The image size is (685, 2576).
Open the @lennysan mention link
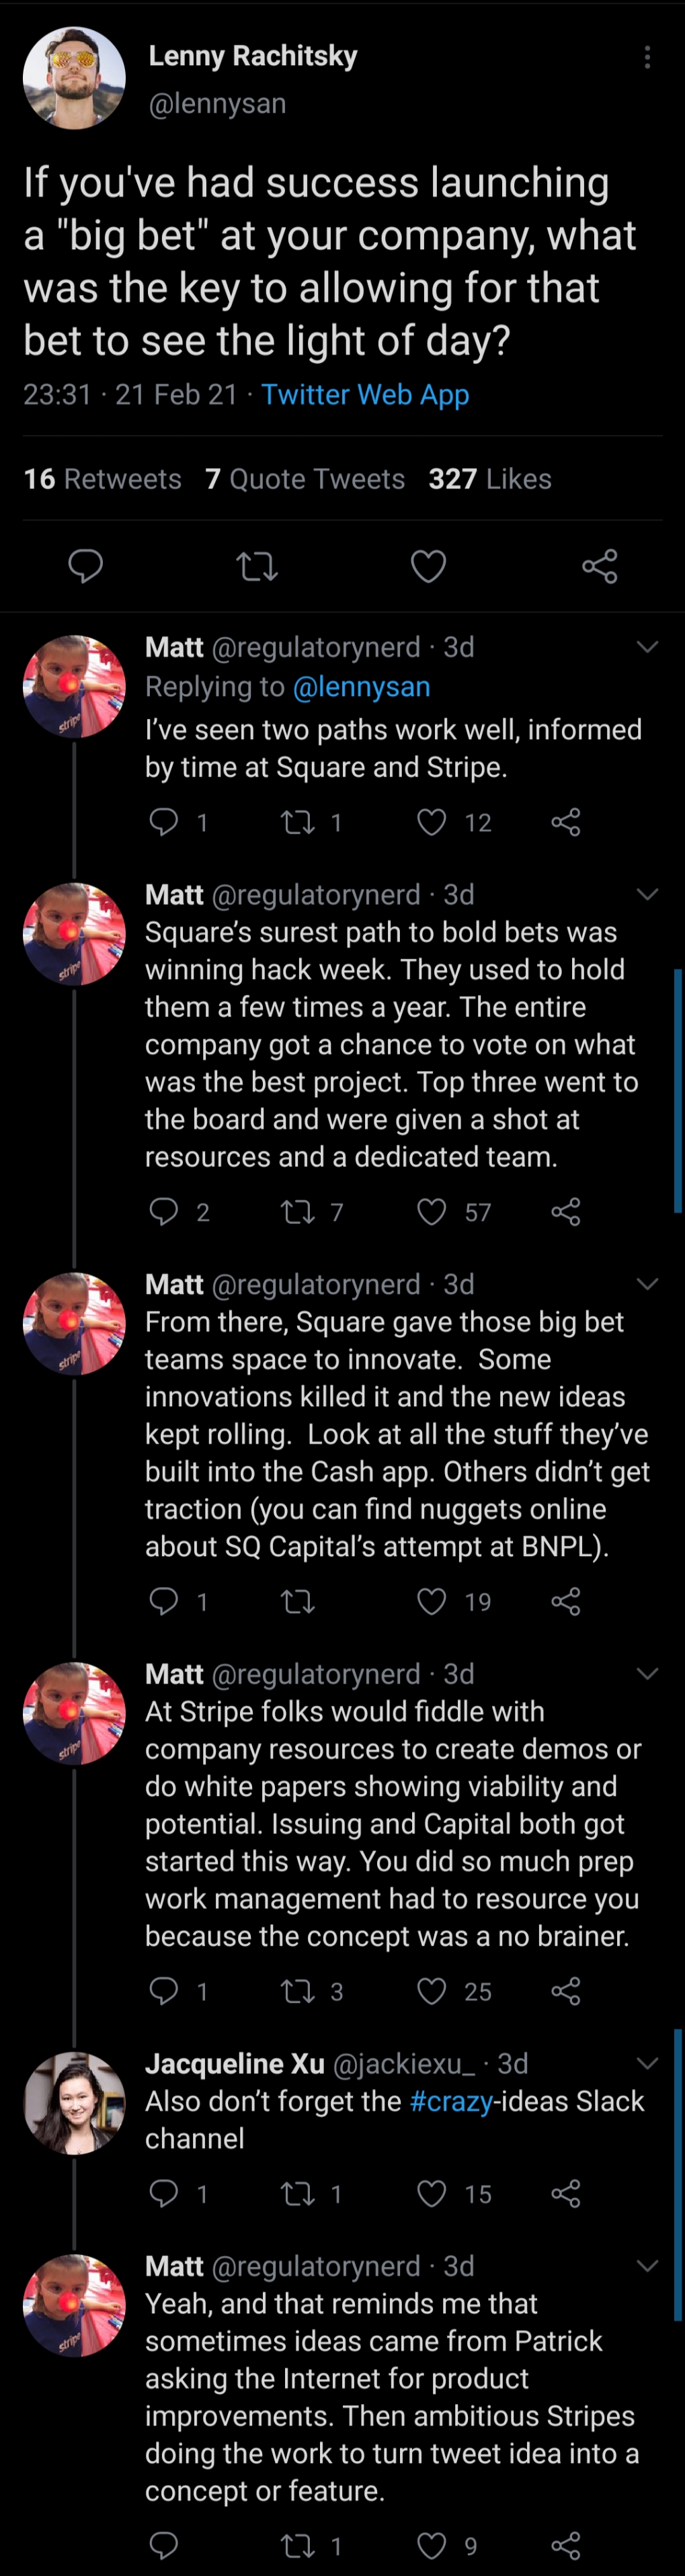coord(361,687)
